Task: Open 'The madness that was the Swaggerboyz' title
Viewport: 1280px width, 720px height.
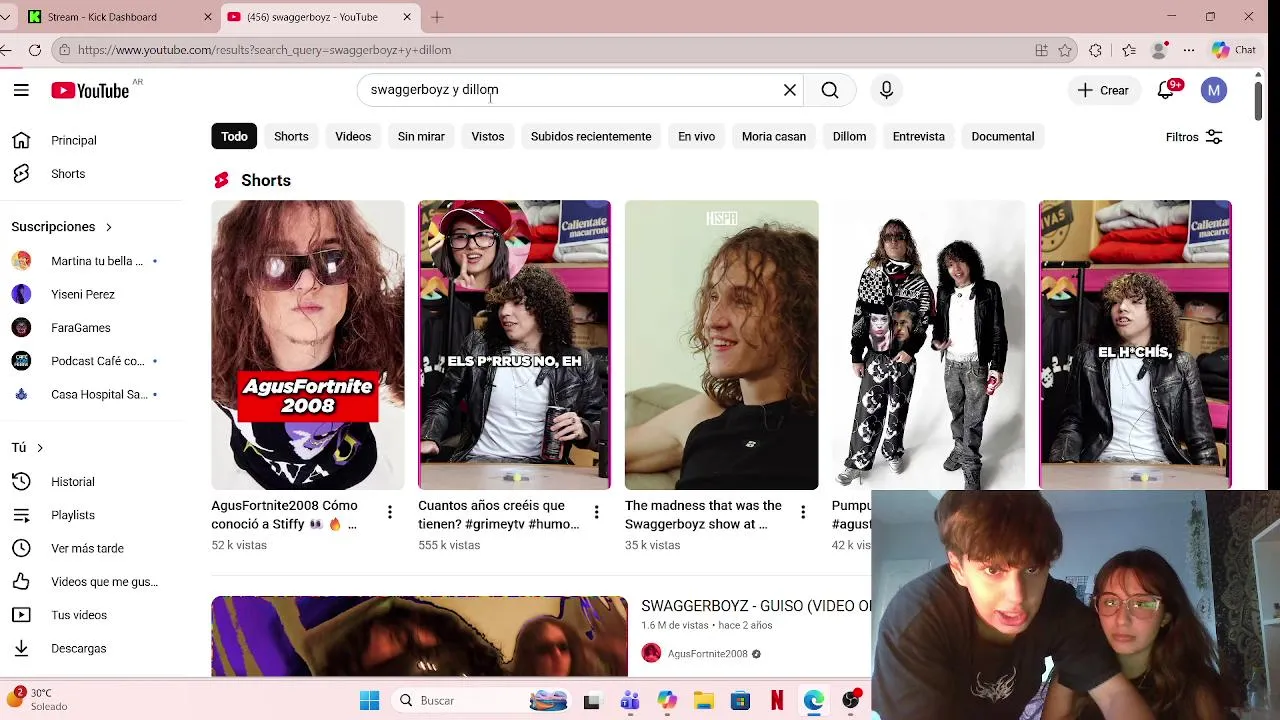Action: (x=703, y=515)
